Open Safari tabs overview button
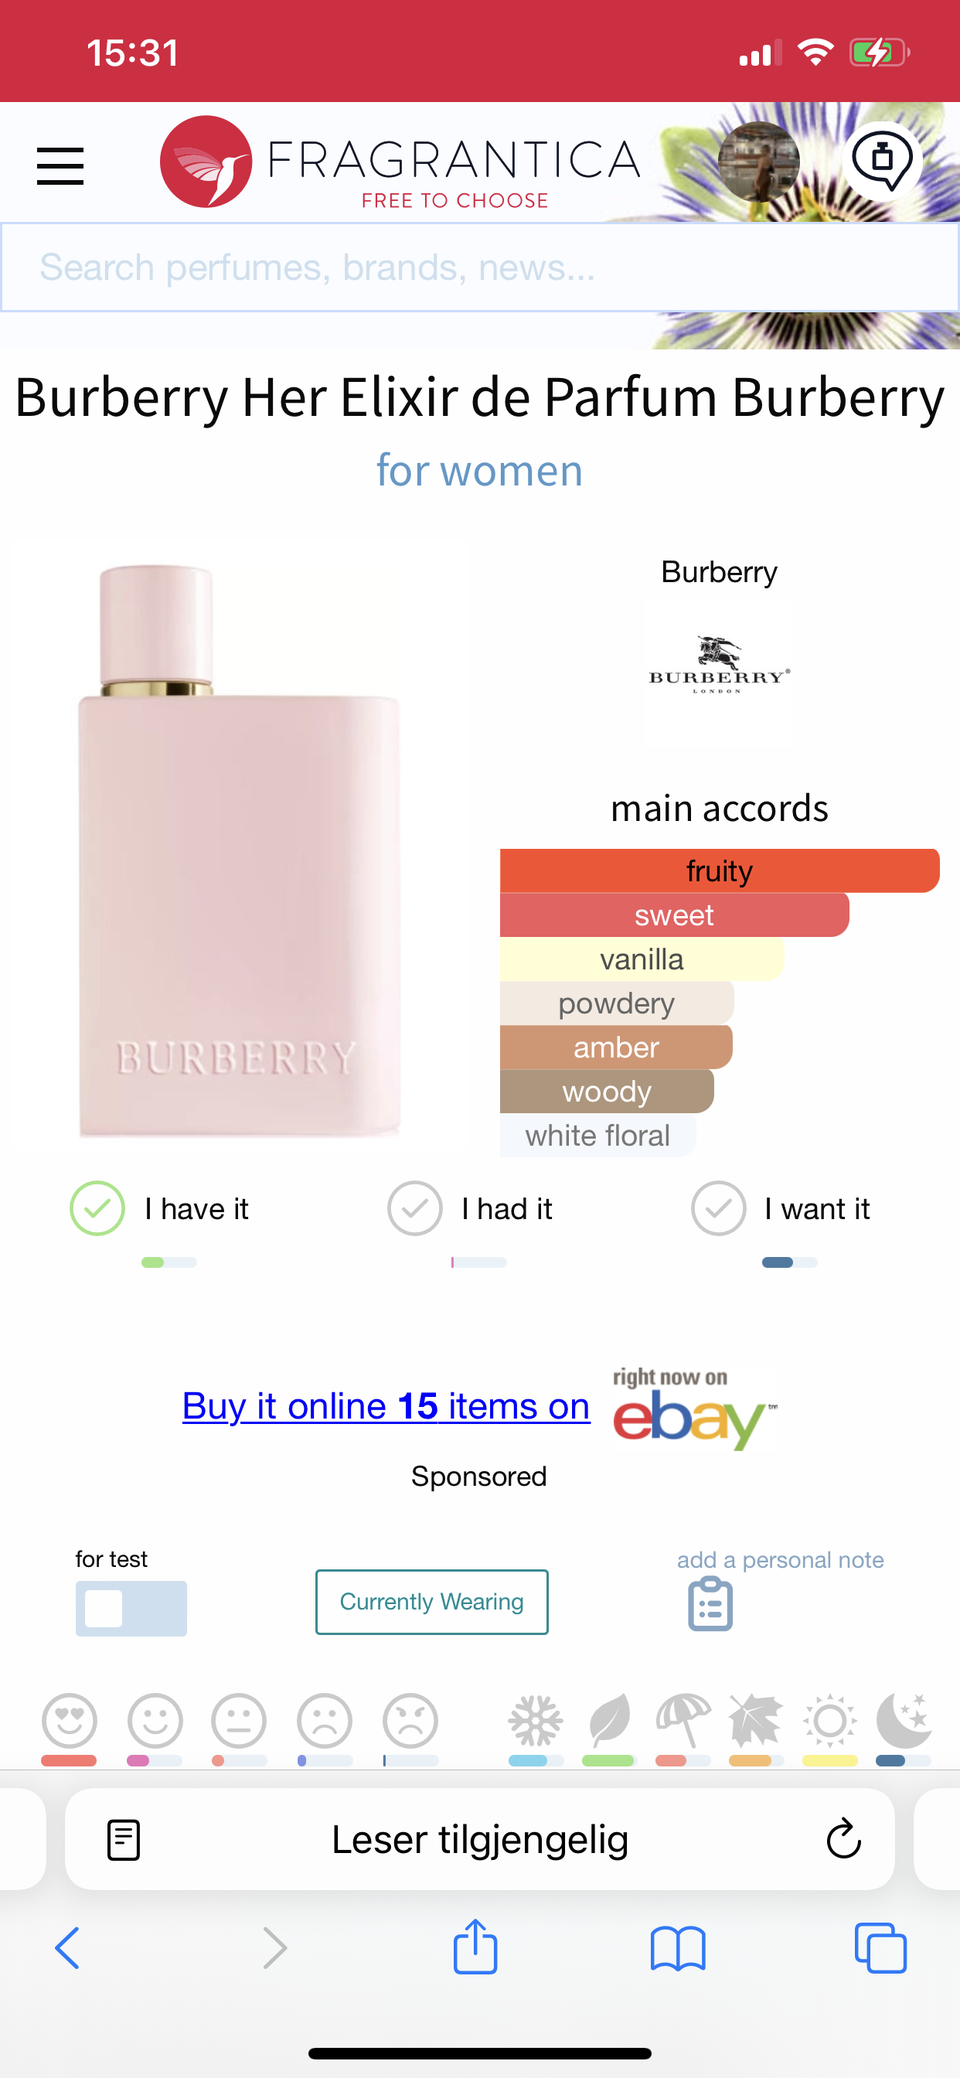960x2078 pixels. [x=880, y=1948]
